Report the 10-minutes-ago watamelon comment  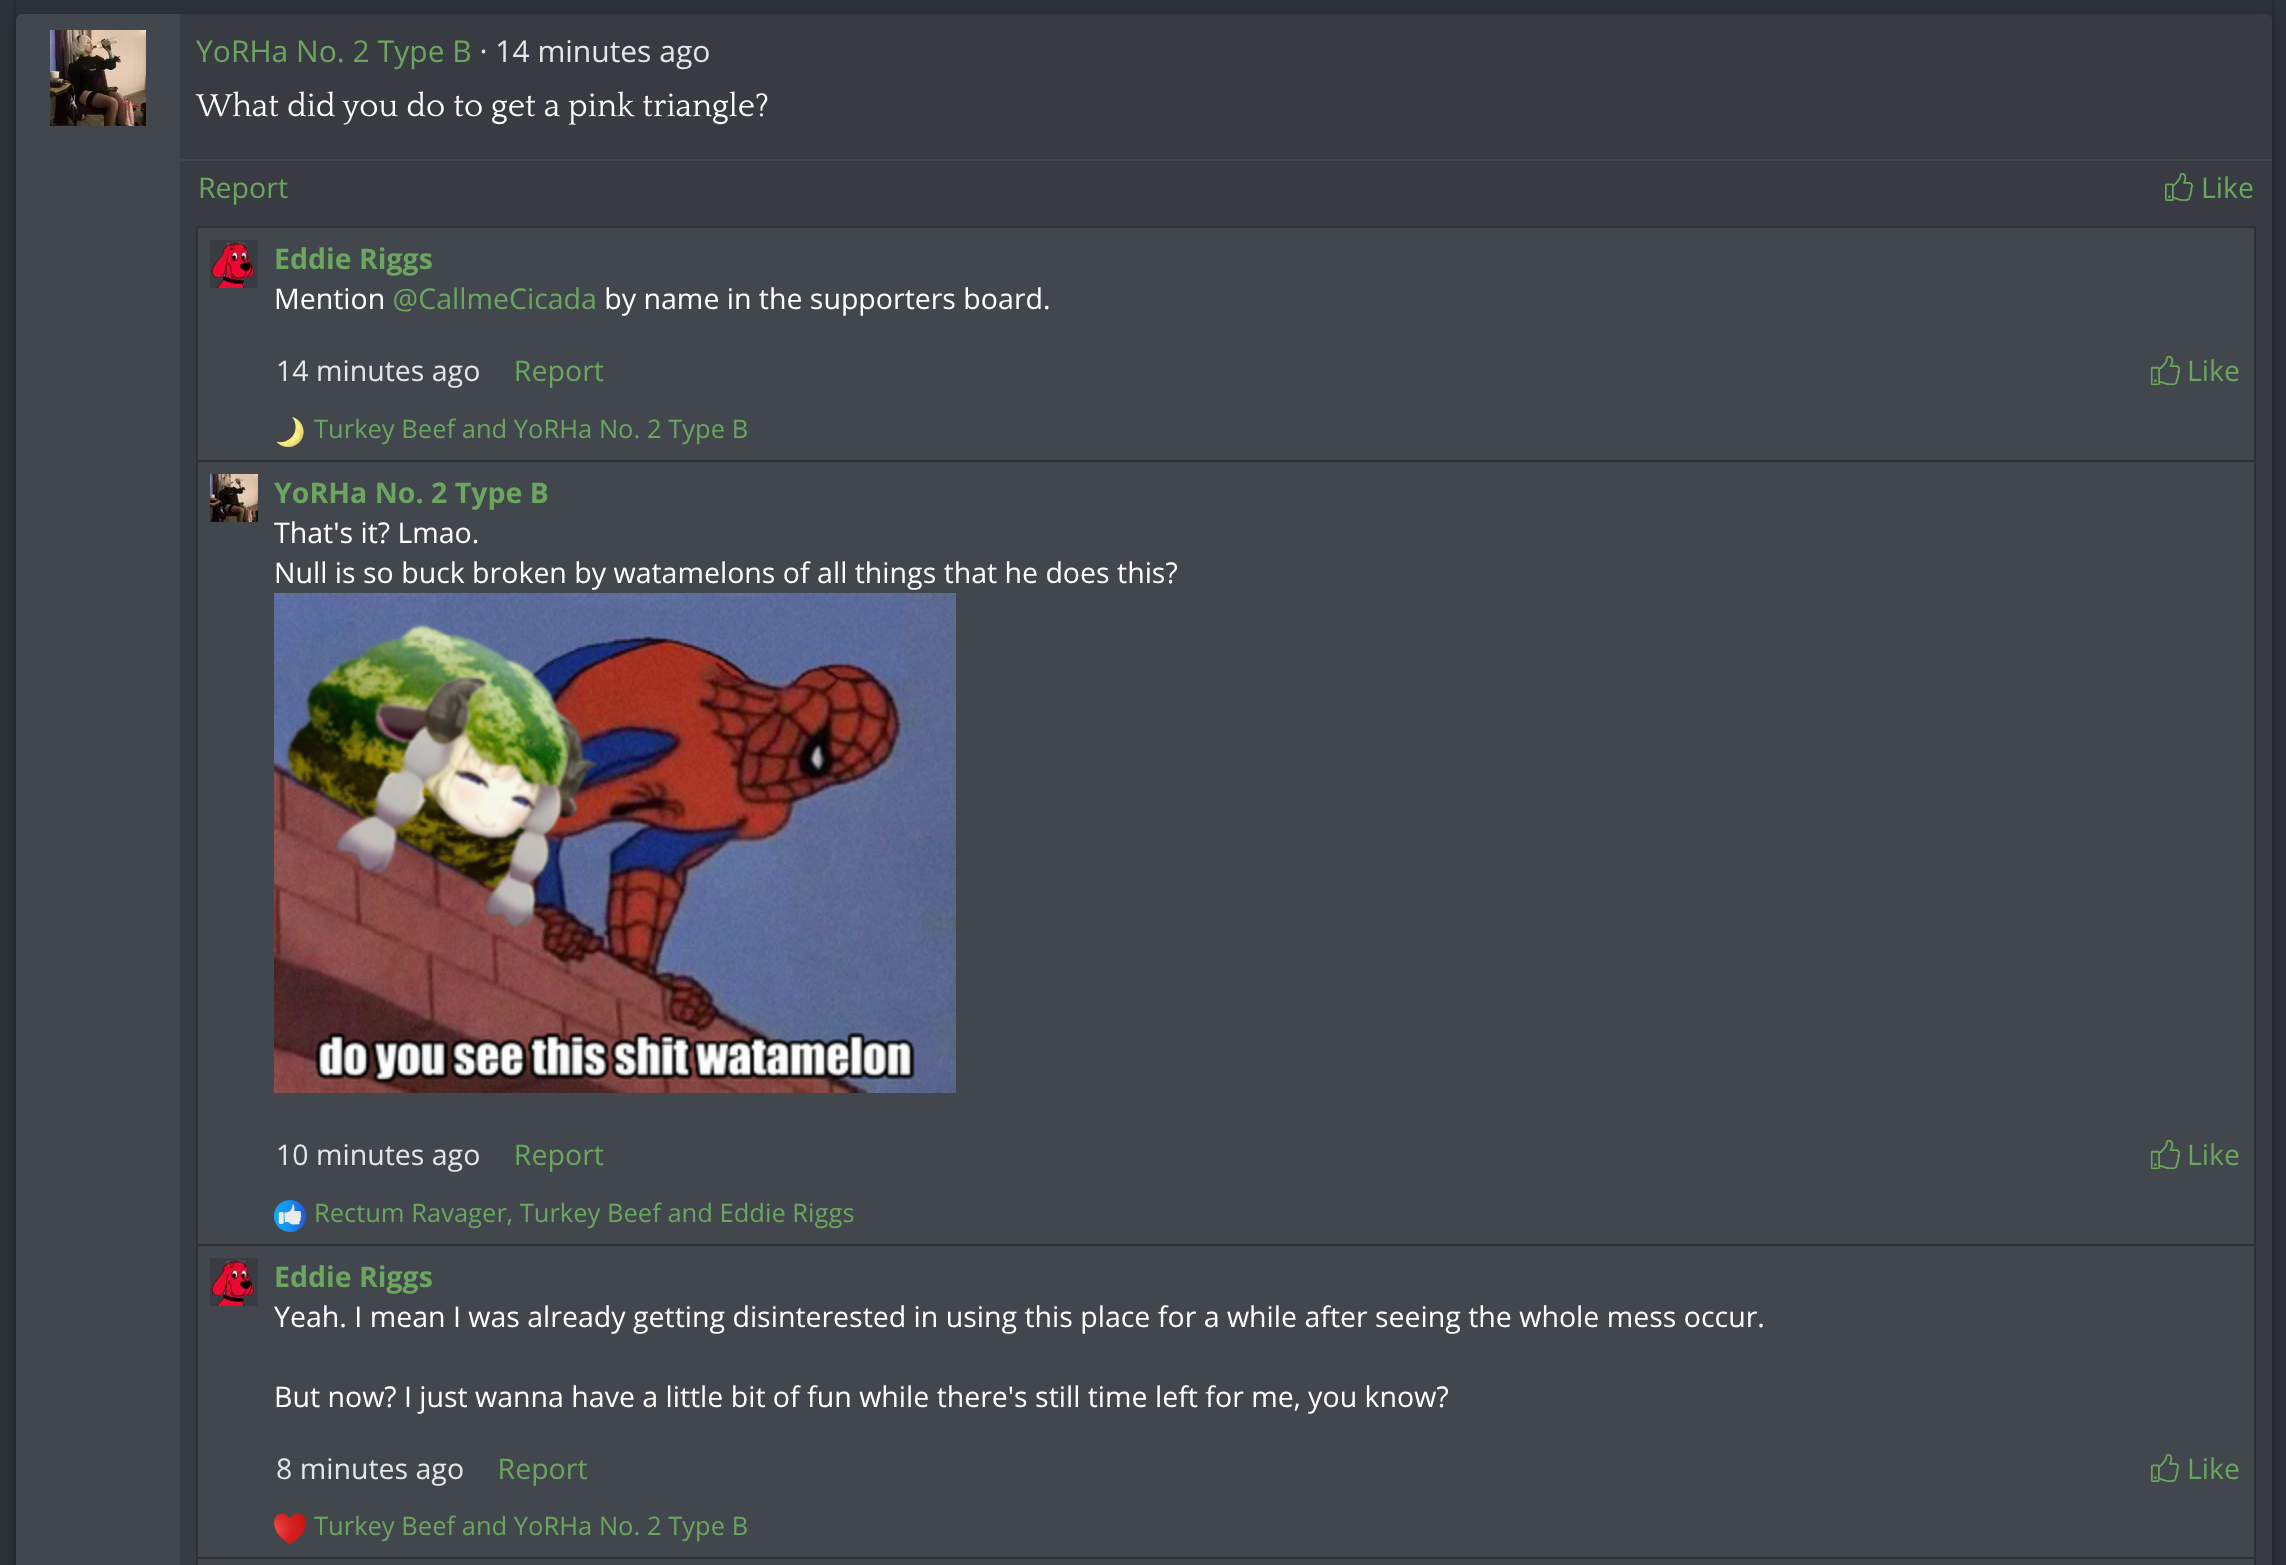click(x=558, y=1155)
